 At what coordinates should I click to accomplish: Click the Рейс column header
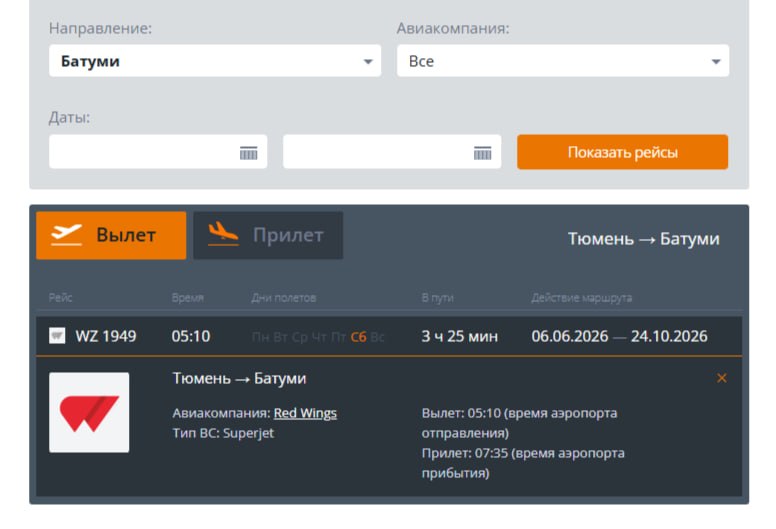pyautogui.click(x=60, y=298)
